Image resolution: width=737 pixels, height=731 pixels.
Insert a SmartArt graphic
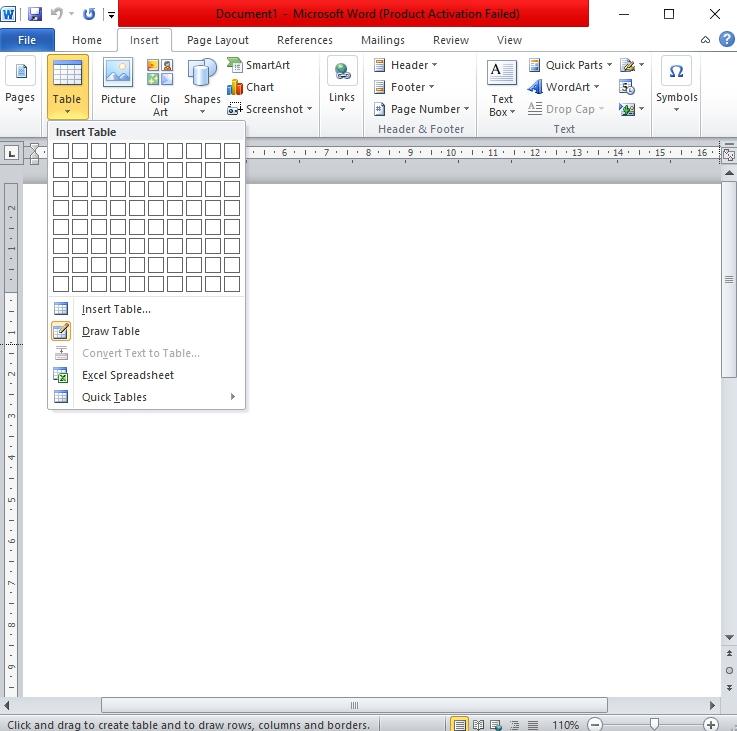click(259, 65)
